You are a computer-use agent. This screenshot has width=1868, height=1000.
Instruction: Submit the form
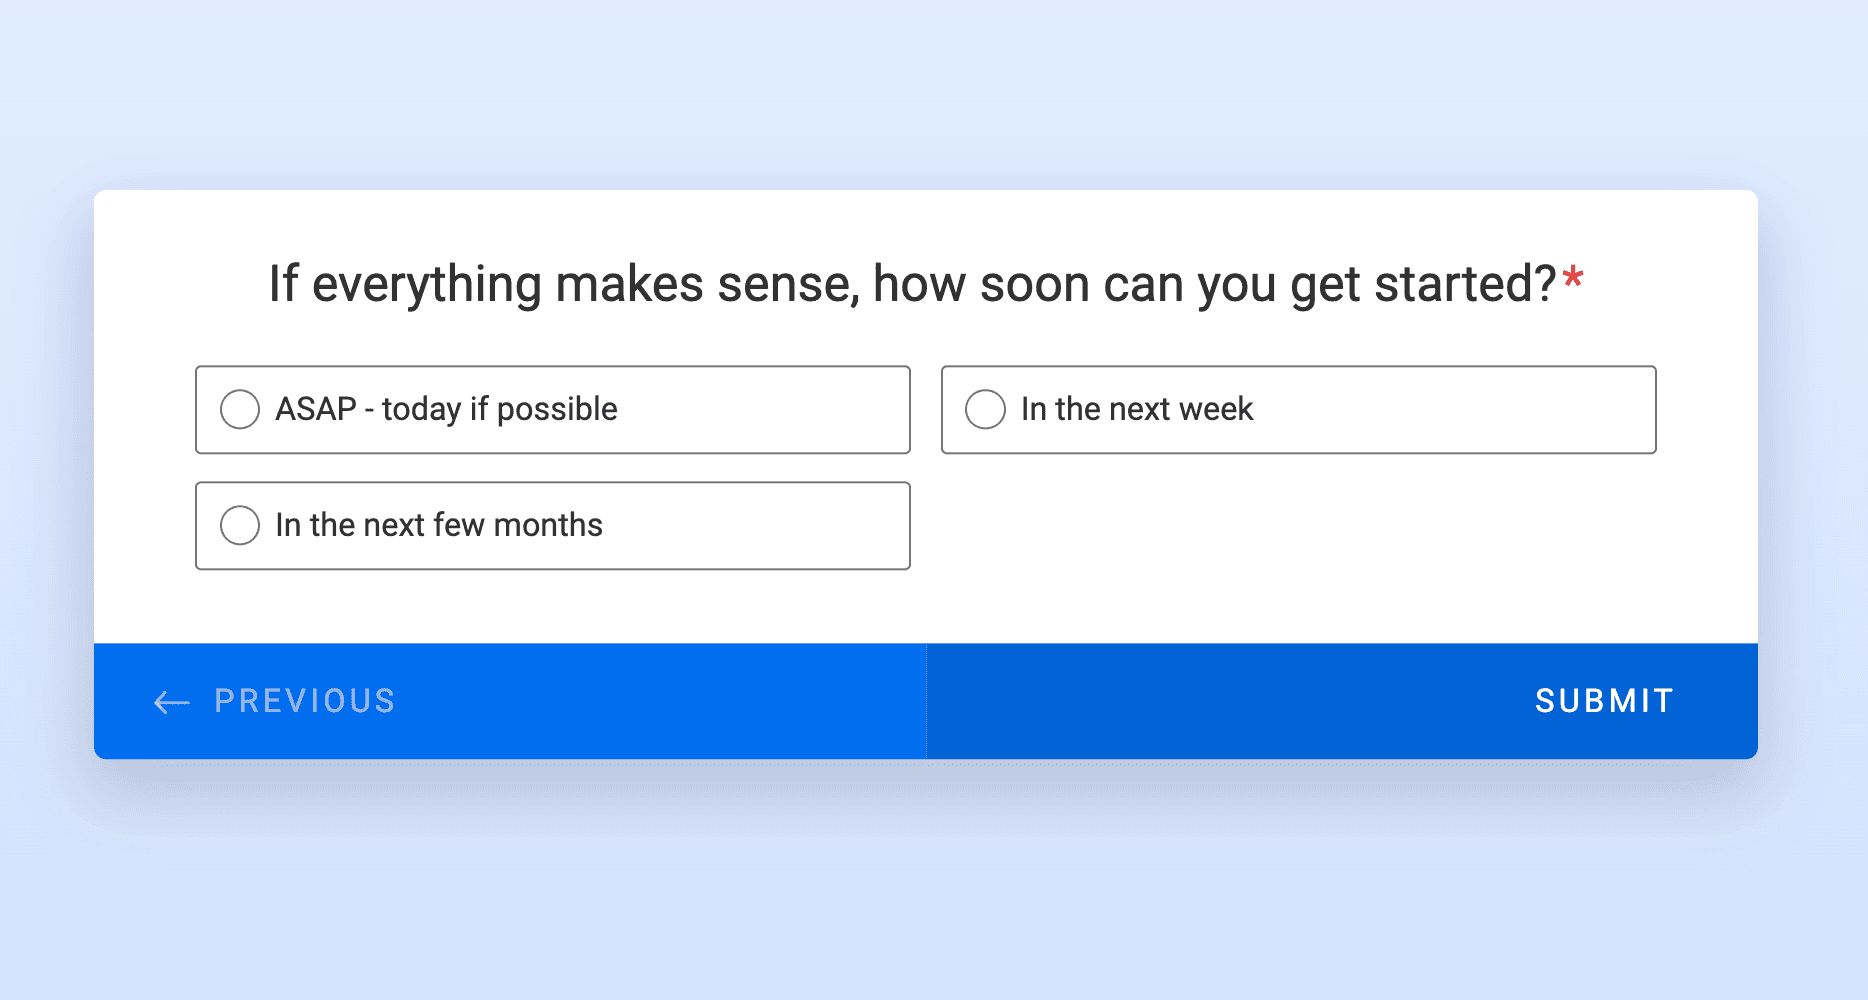click(x=1604, y=701)
